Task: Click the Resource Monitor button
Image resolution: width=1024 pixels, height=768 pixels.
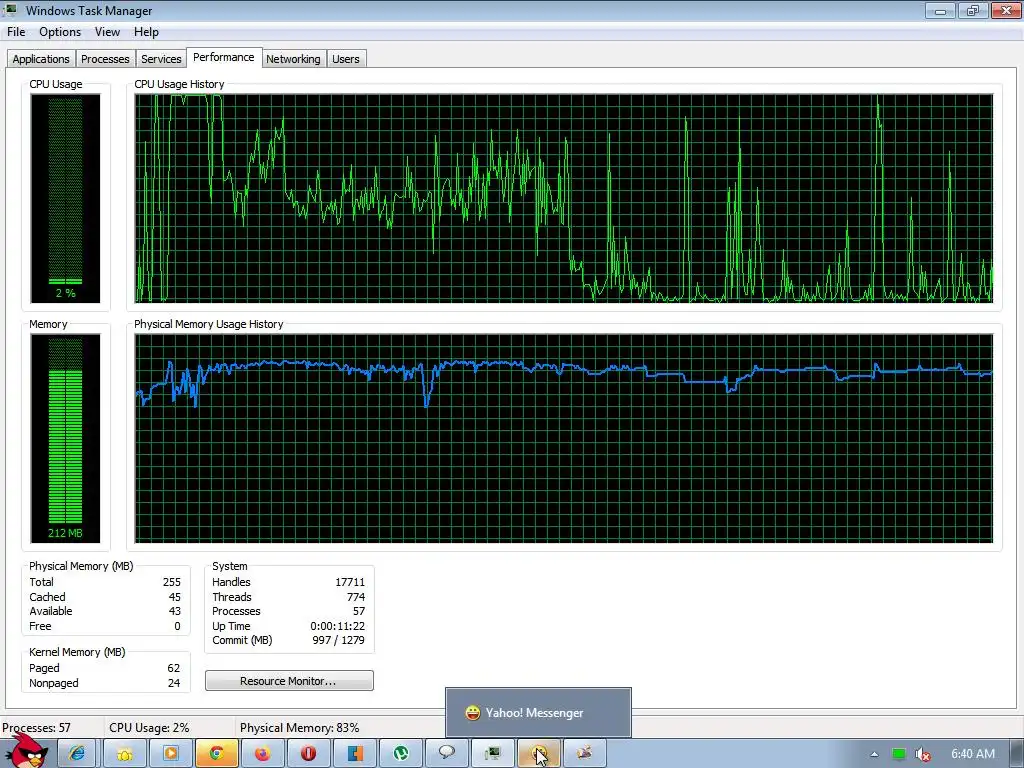Action: pyautogui.click(x=289, y=680)
